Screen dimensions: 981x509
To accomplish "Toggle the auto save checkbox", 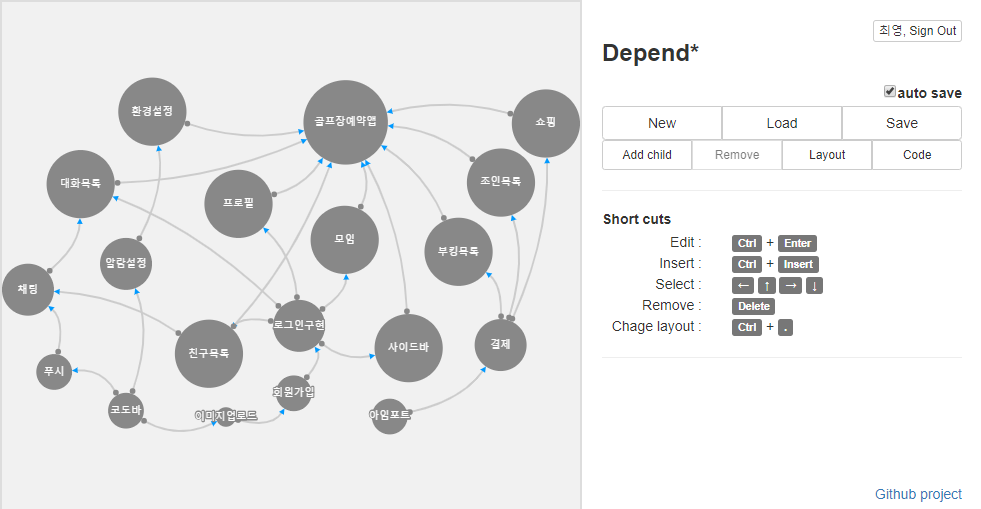I will coord(890,91).
